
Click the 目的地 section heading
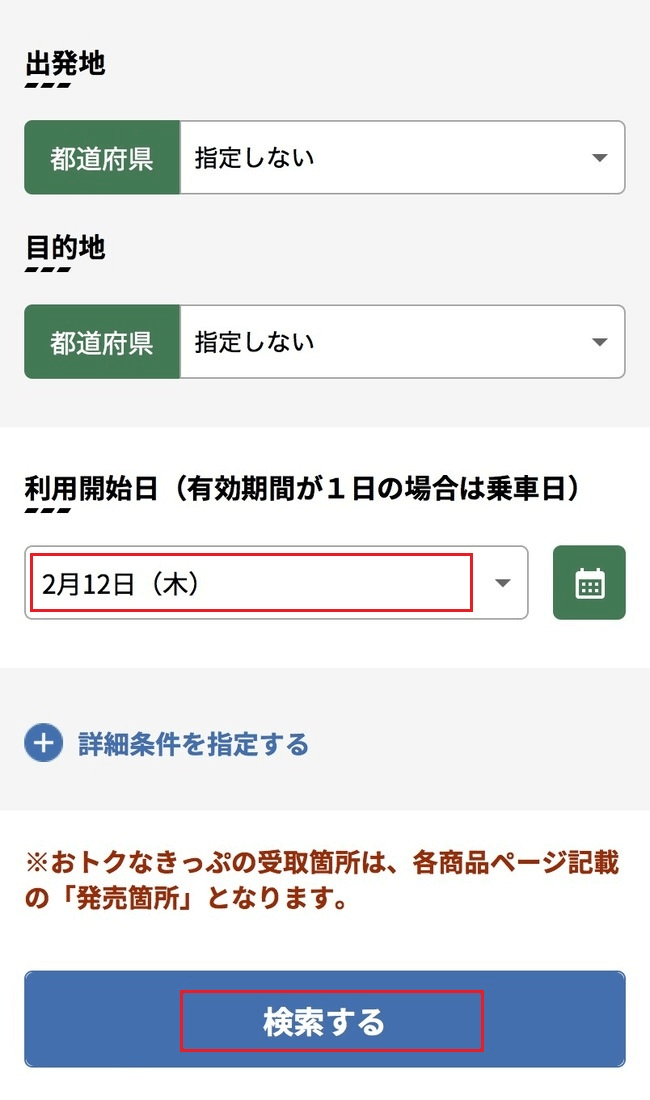click(x=65, y=248)
